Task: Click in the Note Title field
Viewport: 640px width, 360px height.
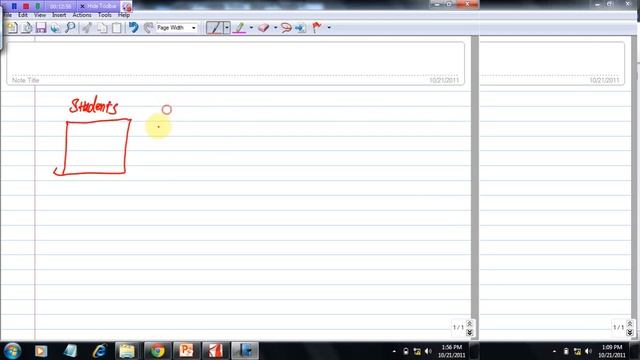Action: [236, 63]
